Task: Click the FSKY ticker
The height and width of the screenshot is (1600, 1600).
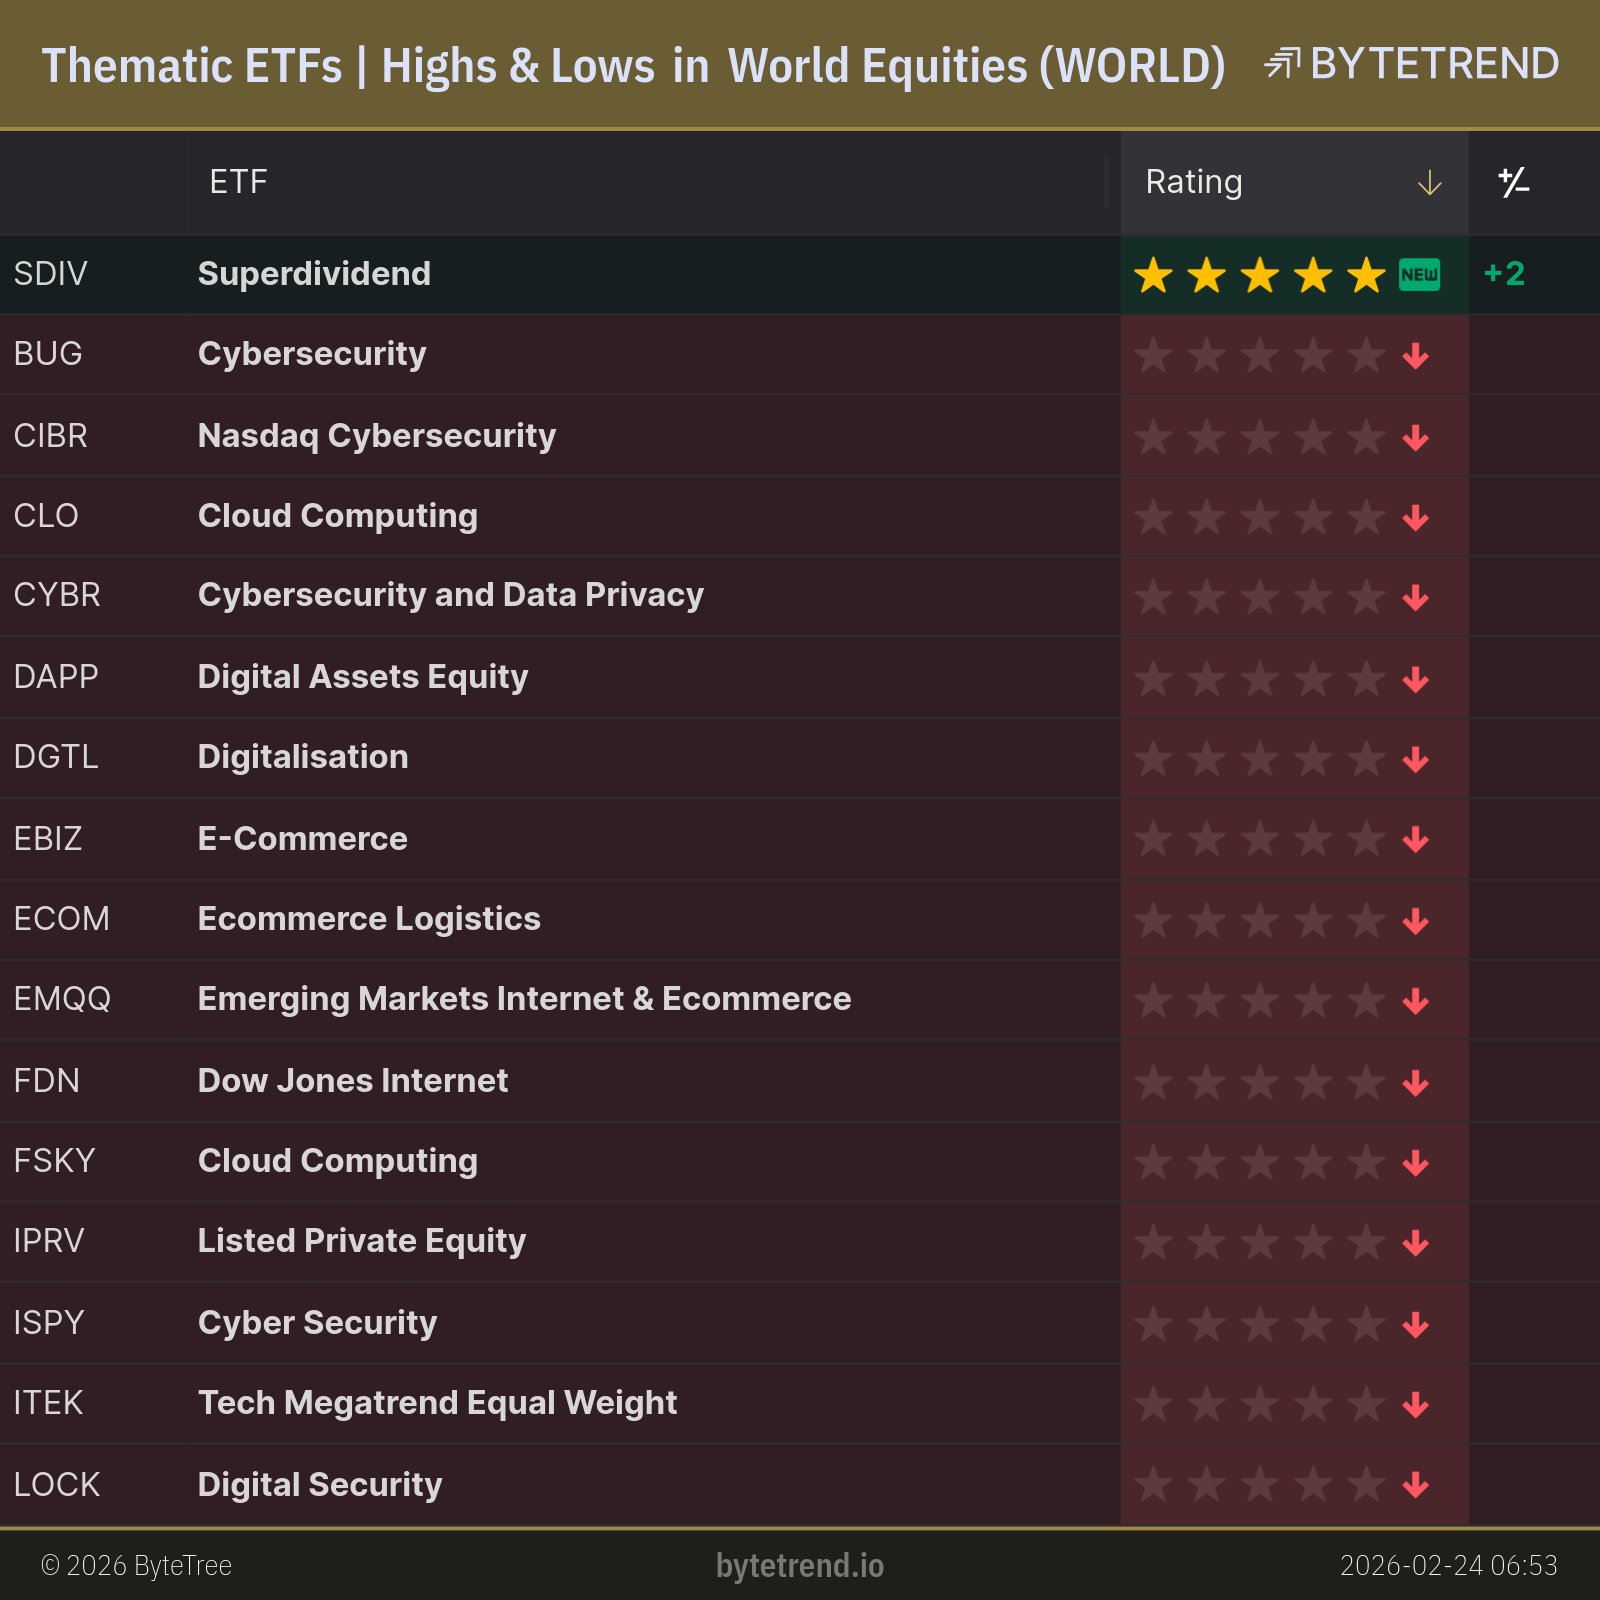Action: coord(54,1161)
